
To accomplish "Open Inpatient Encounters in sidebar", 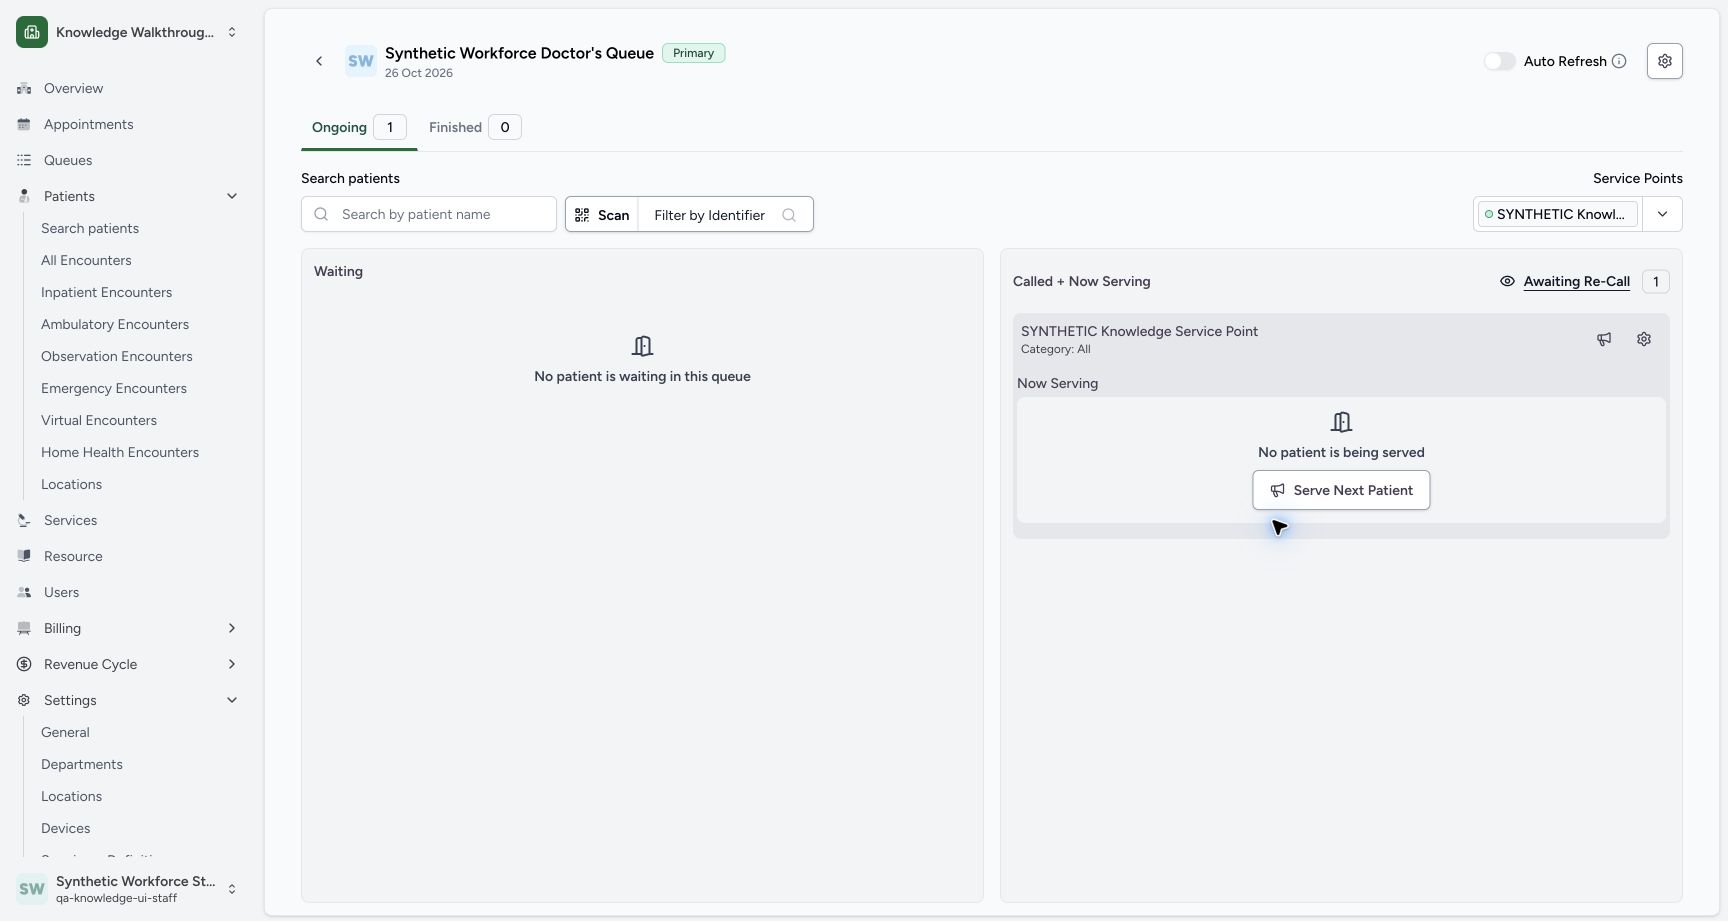I will point(106,292).
